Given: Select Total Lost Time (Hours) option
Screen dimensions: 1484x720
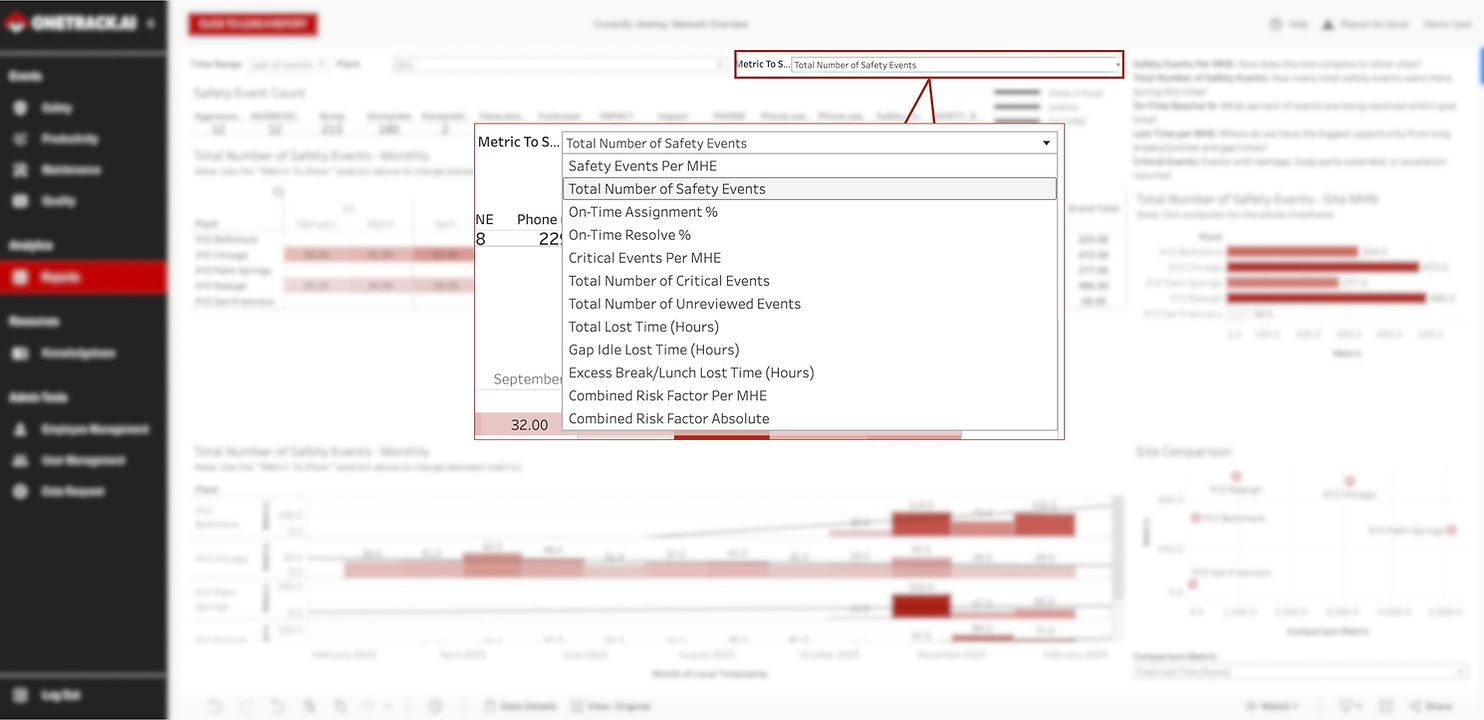Looking at the screenshot, I should coord(643,327).
